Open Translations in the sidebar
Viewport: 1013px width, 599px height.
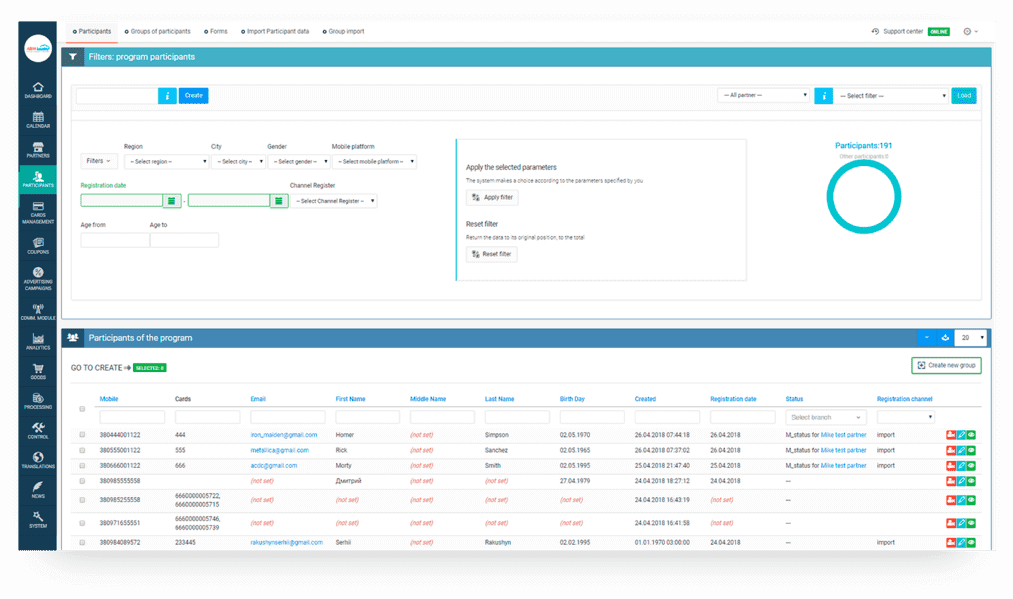(38, 461)
